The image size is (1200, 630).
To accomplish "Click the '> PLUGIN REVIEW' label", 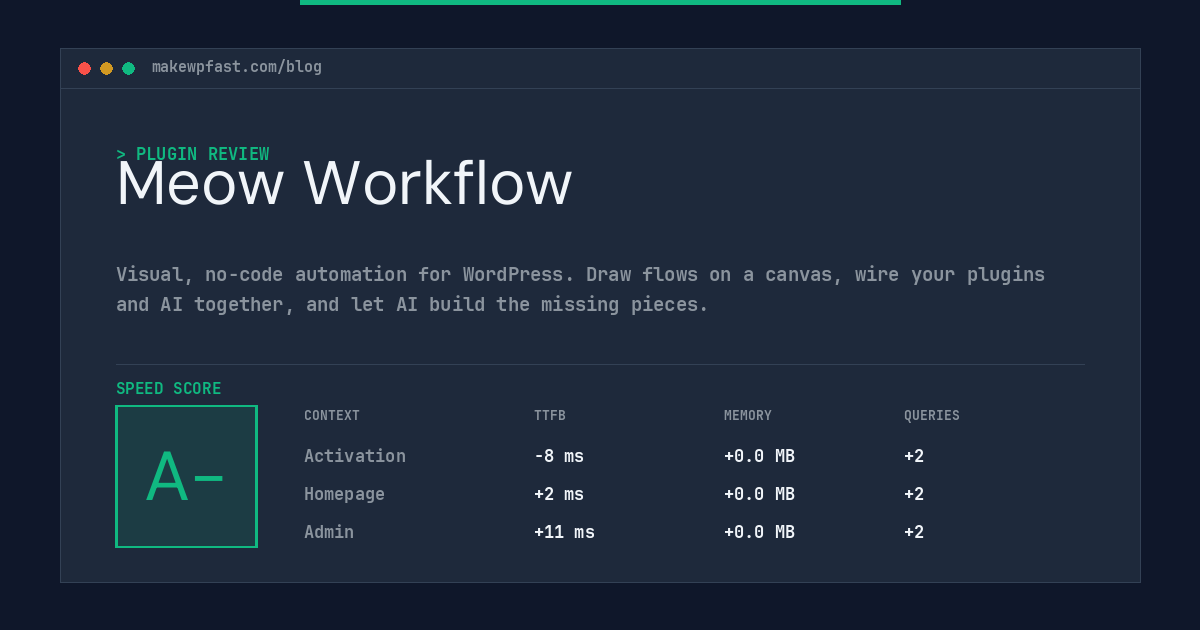I will click(x=192, y=154).
